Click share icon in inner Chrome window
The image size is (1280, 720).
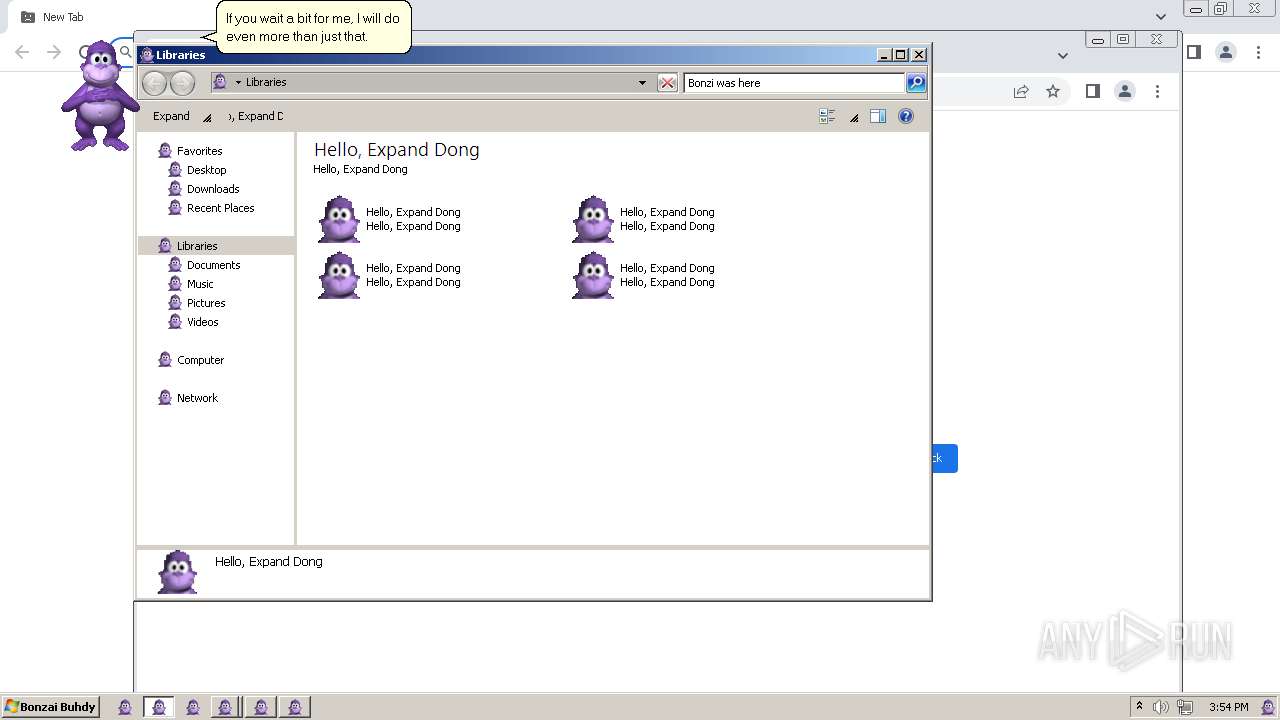point(1021,91)
